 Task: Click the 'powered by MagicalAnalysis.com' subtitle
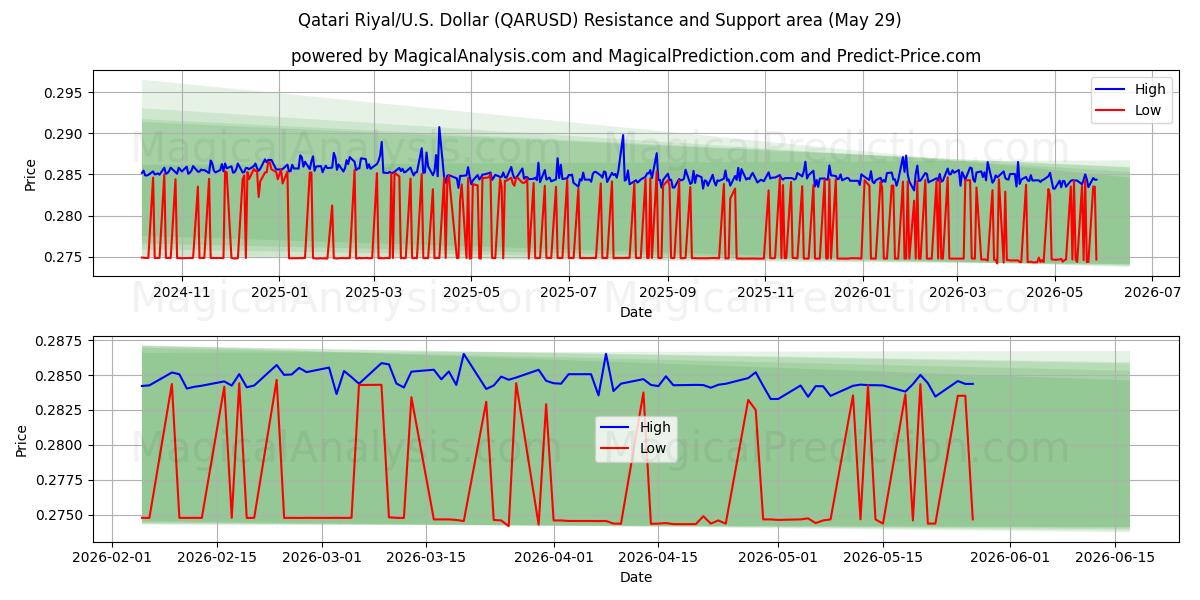click(x=636, y=56)
